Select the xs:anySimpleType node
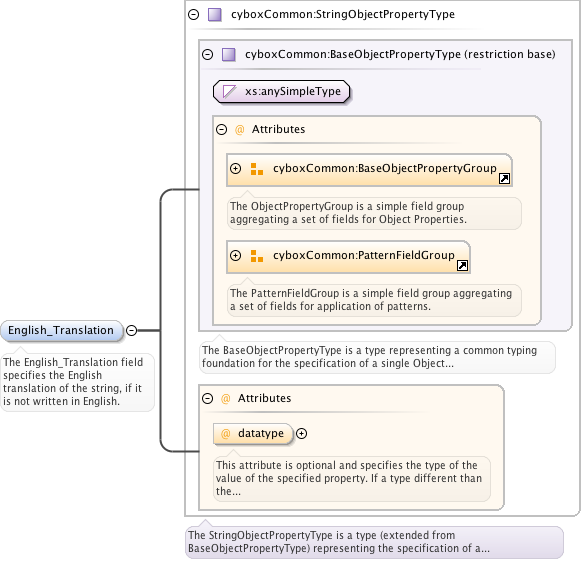The height and width of the screenshot is (562, 582). coord(282,91)
